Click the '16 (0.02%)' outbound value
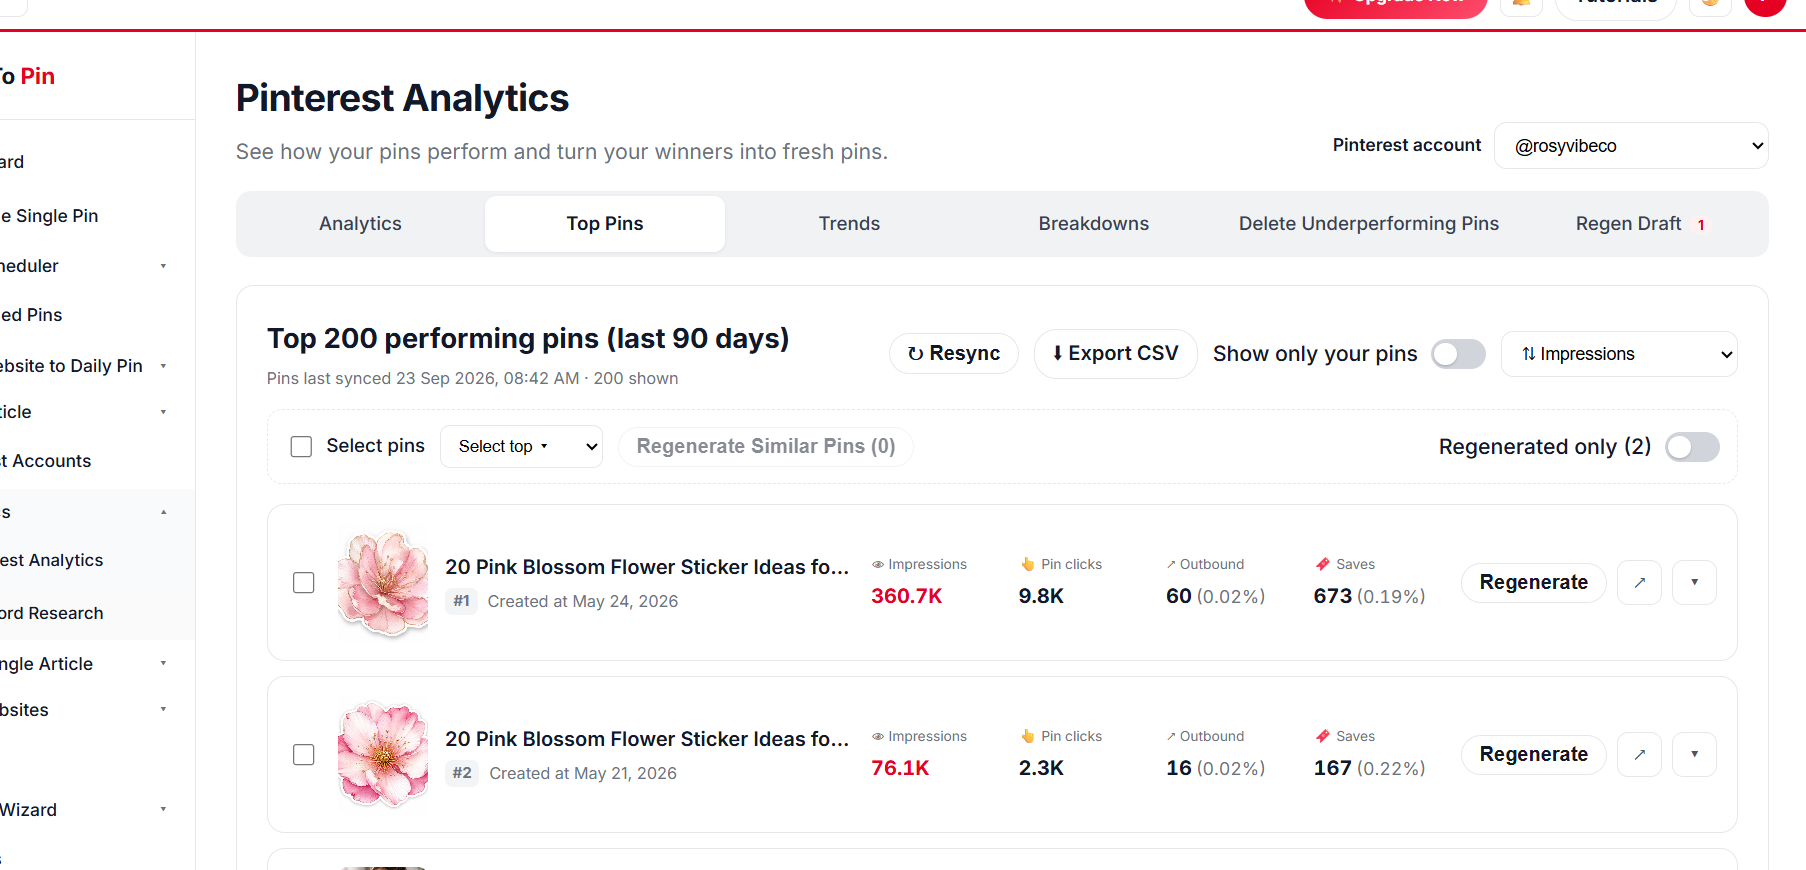Screen dimensions: 1806x870 (x=1216, y=768)
